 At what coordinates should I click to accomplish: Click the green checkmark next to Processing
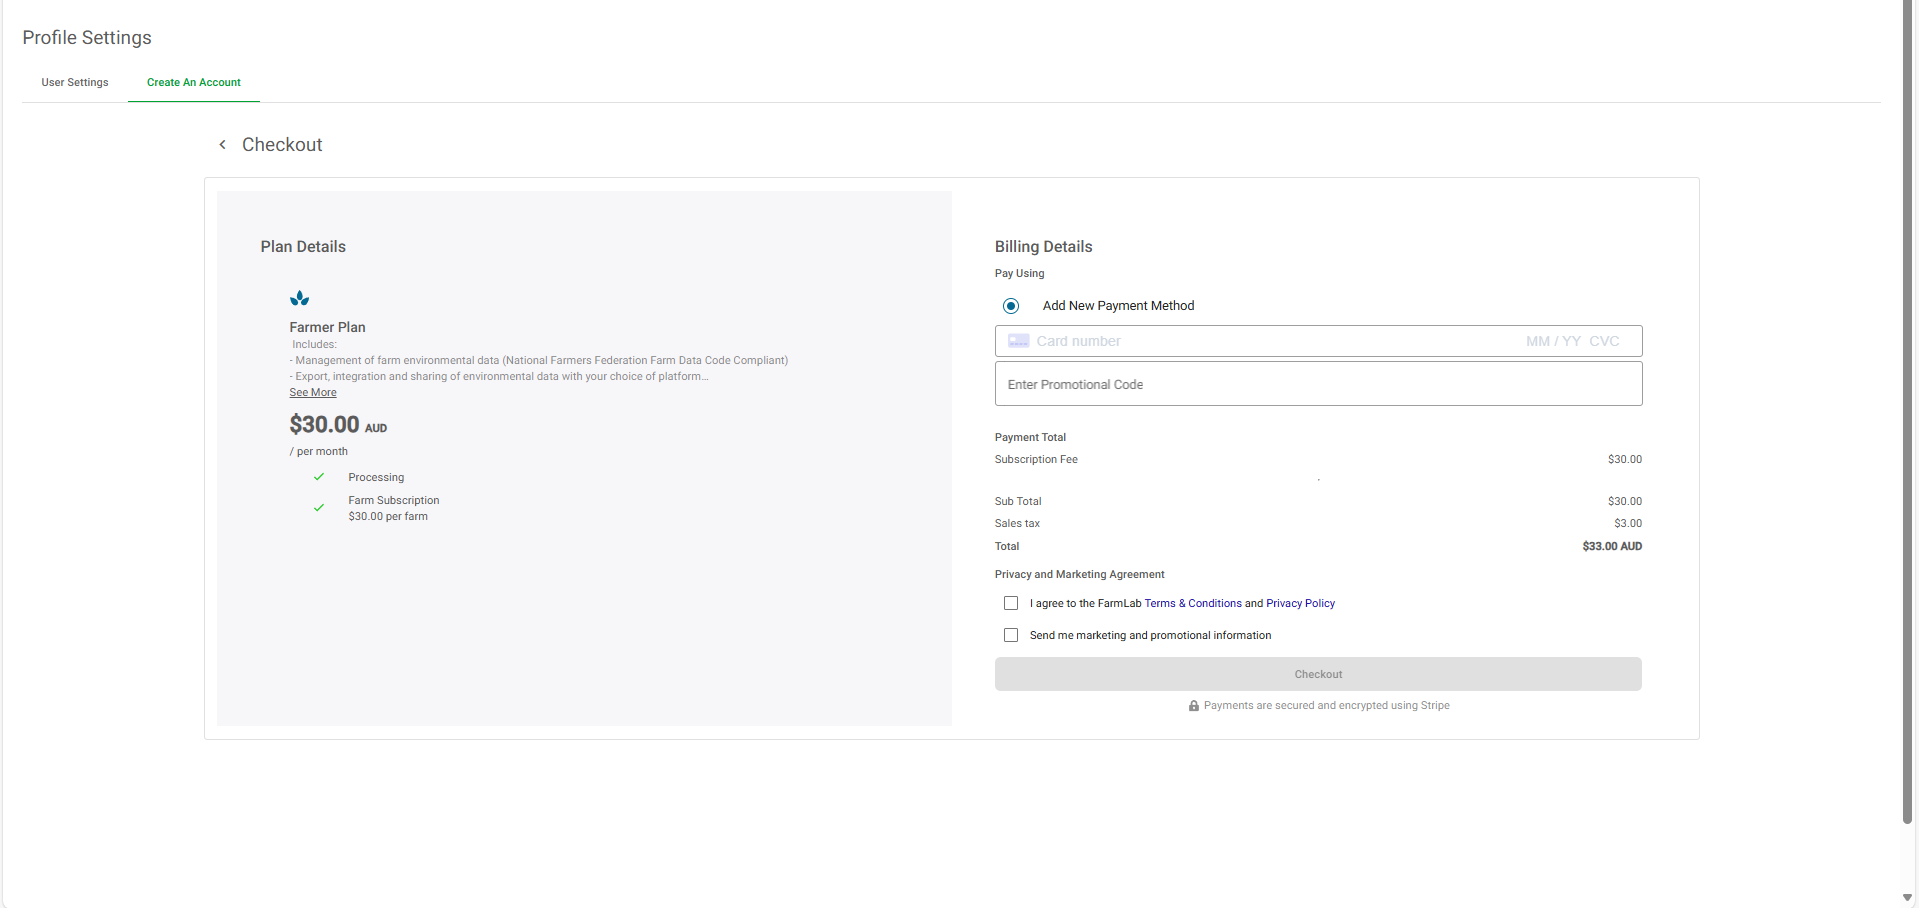click(319, 477)
